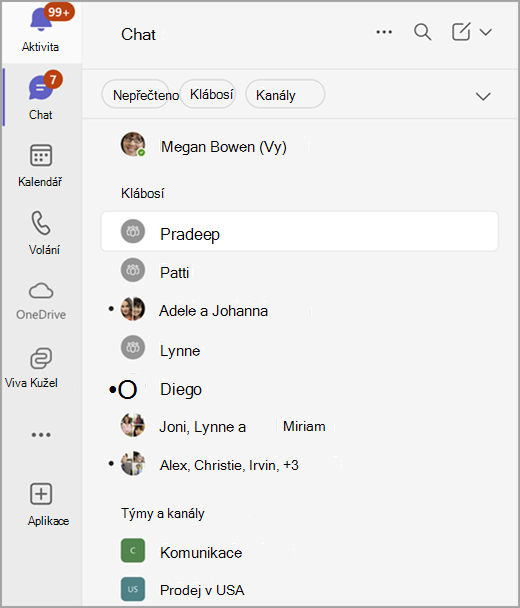520x608 pixels.
Task: Toggle the Klábosí filter chip
Action: click(208, 94)
